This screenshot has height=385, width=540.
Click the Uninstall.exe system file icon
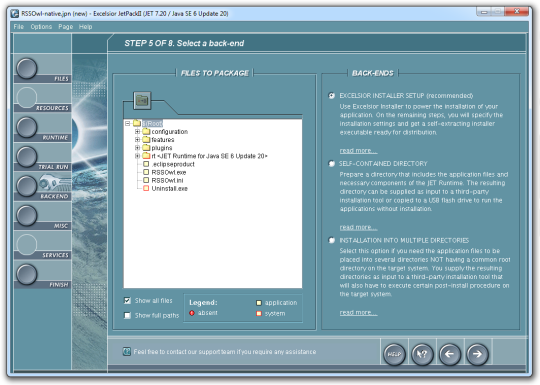(146, 188)
